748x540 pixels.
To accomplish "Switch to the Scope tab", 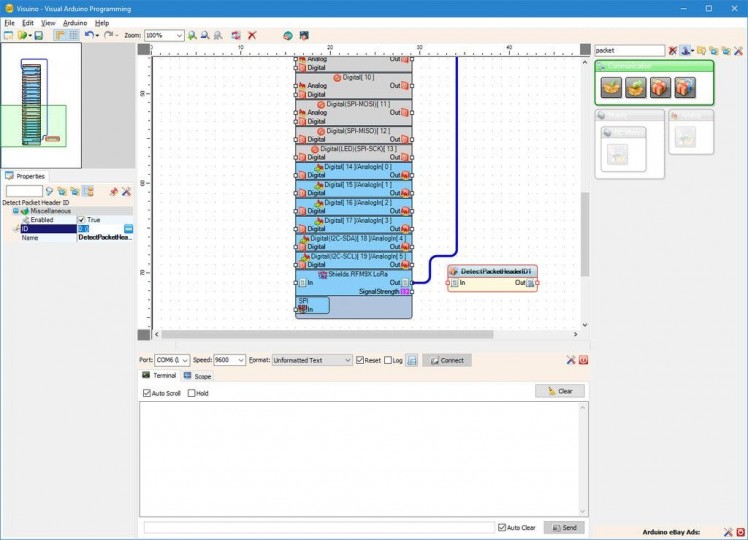I will click(x=197, y=376).
